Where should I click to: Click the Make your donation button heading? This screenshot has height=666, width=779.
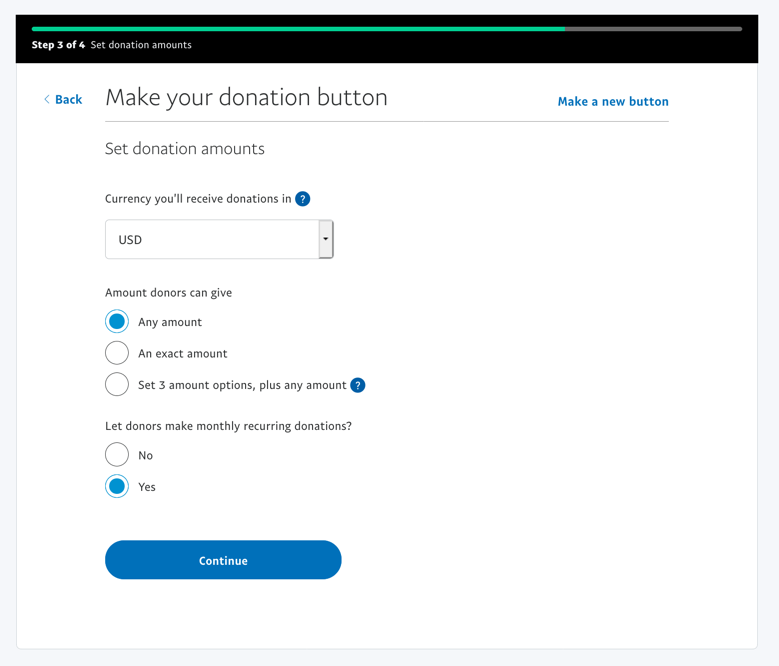click(x=246, y=98)
